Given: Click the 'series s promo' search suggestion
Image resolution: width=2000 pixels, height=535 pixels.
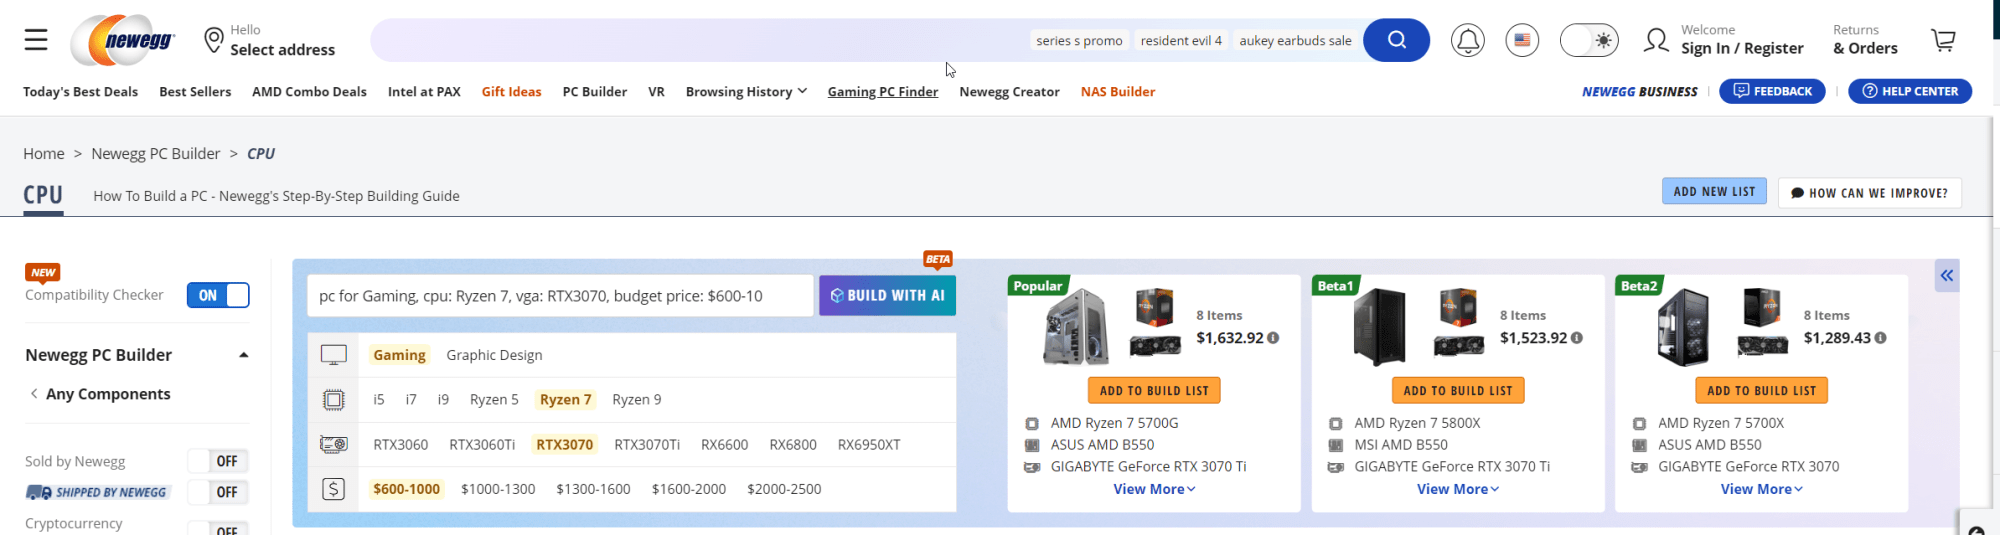Looking at the screenshot, I should (x=1079, y=40).
